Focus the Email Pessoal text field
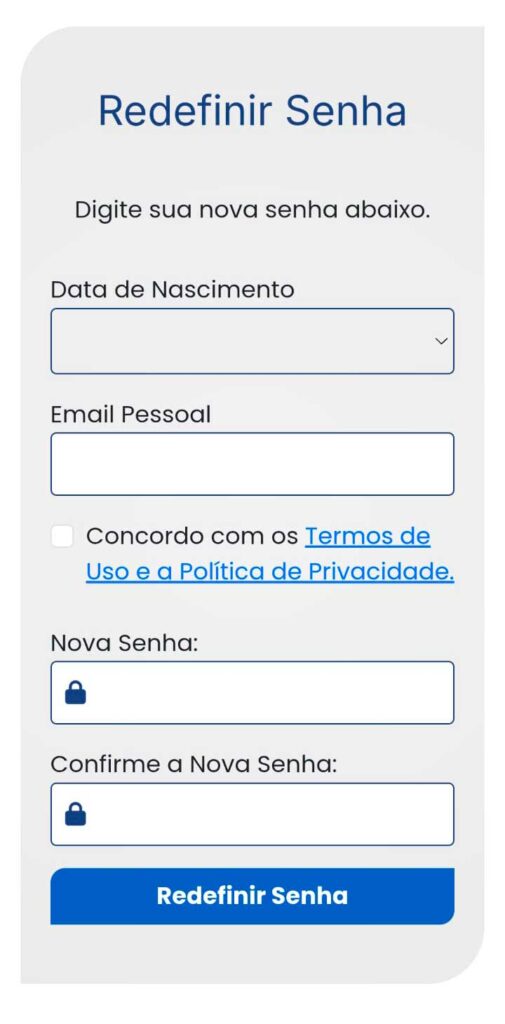Viewport: 505px width, 1024px height. (252, 464)
